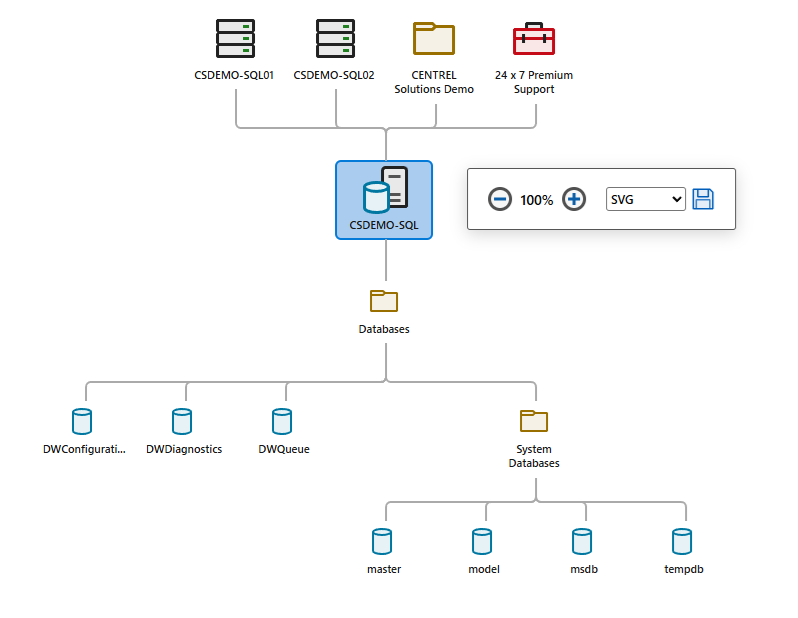798x618 pixels.
Task: Click the 100% zoom level text
Action: [x=536, y=200]
